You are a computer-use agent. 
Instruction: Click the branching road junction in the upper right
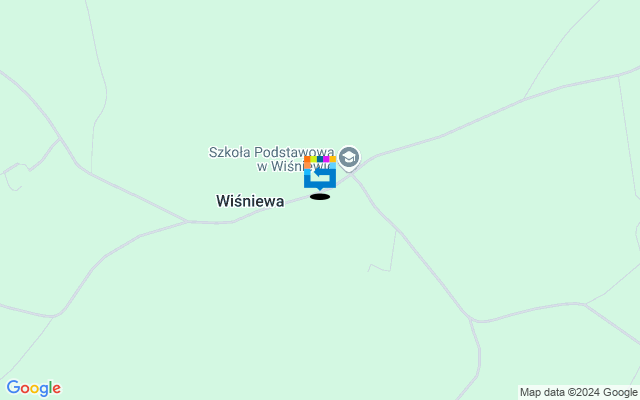coord(525,98)
